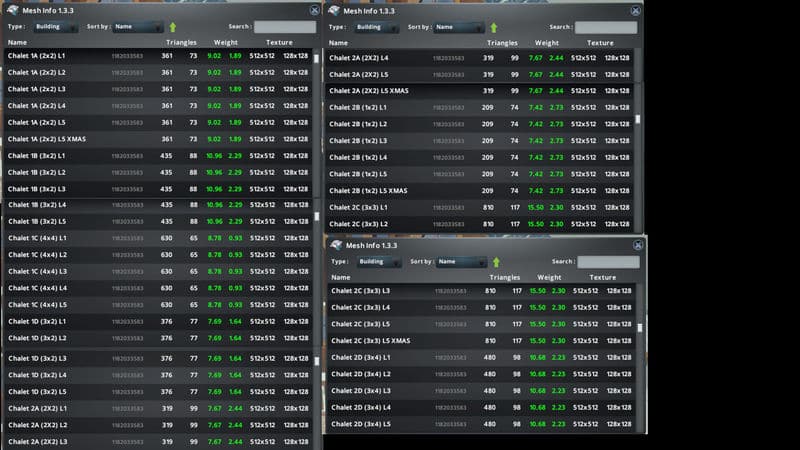The height and width of the screenshot is (450, 800).
Task: Close the bottom-right Mesh Info panel
Action: pos(638,244)
